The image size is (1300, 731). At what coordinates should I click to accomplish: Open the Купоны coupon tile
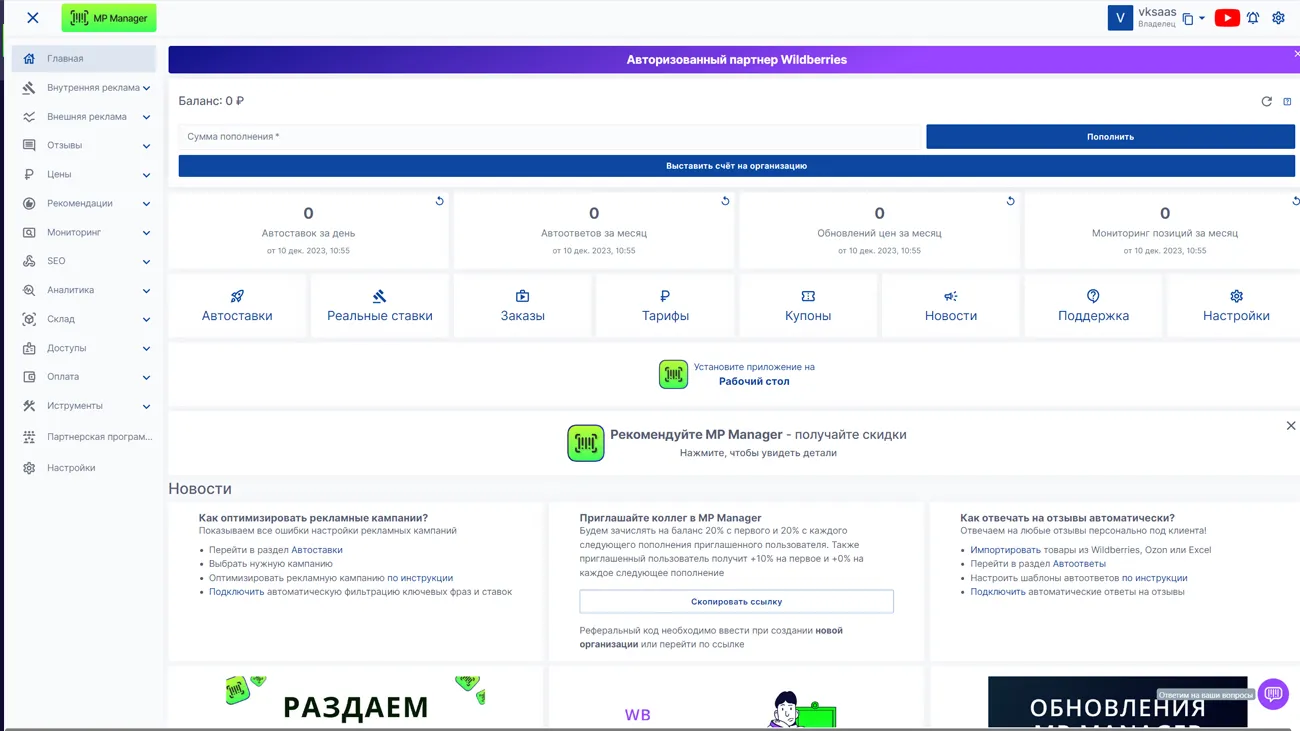[x=808, y=306]
